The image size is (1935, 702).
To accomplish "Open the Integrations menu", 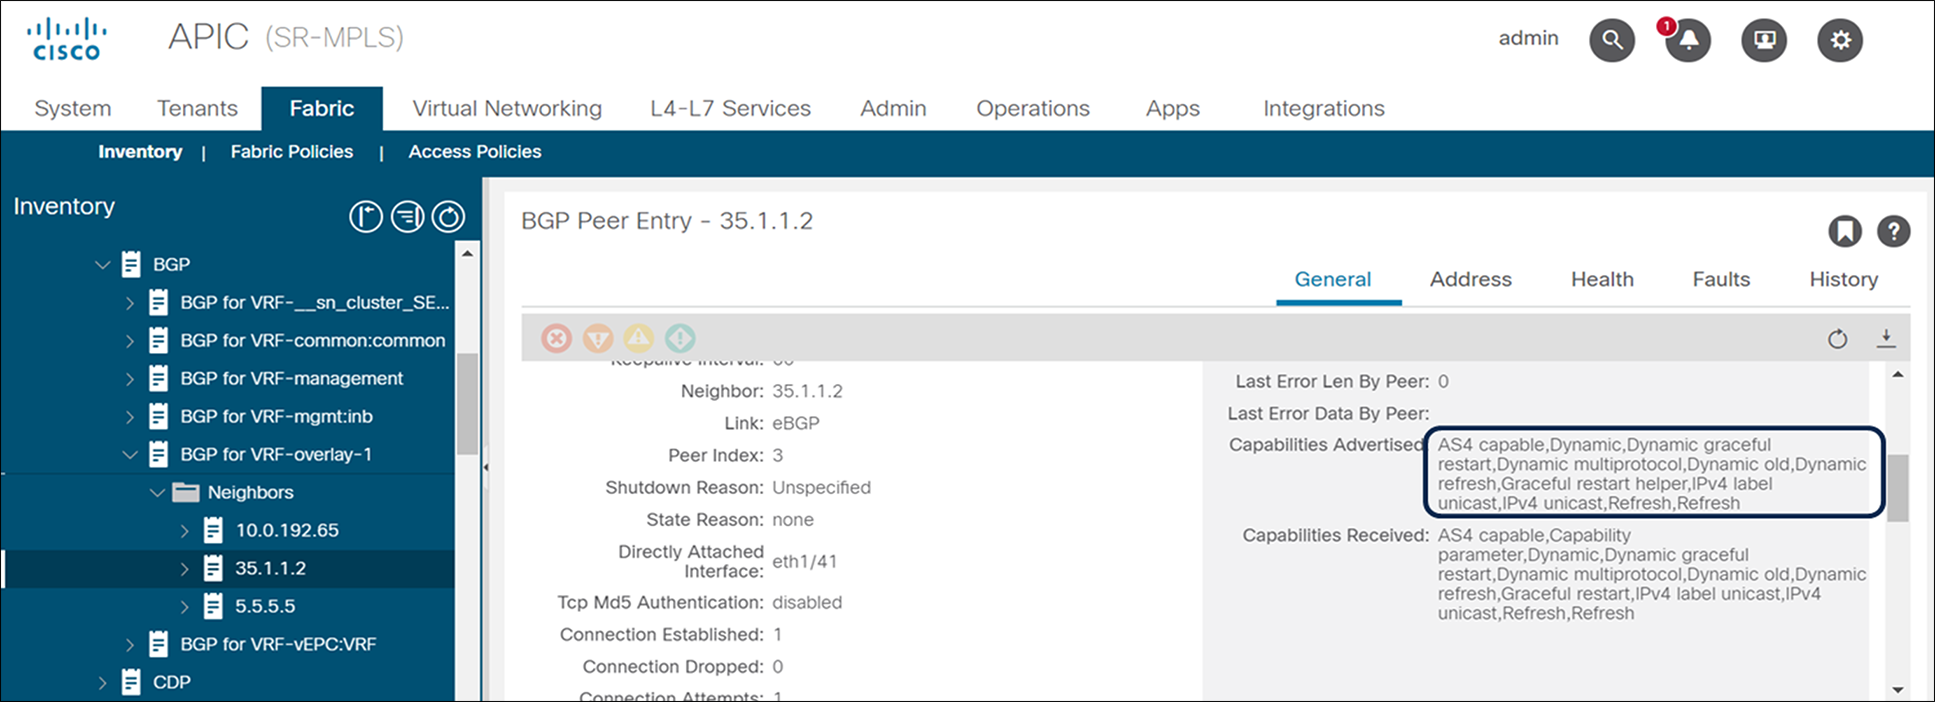I will pos(1324,108).
